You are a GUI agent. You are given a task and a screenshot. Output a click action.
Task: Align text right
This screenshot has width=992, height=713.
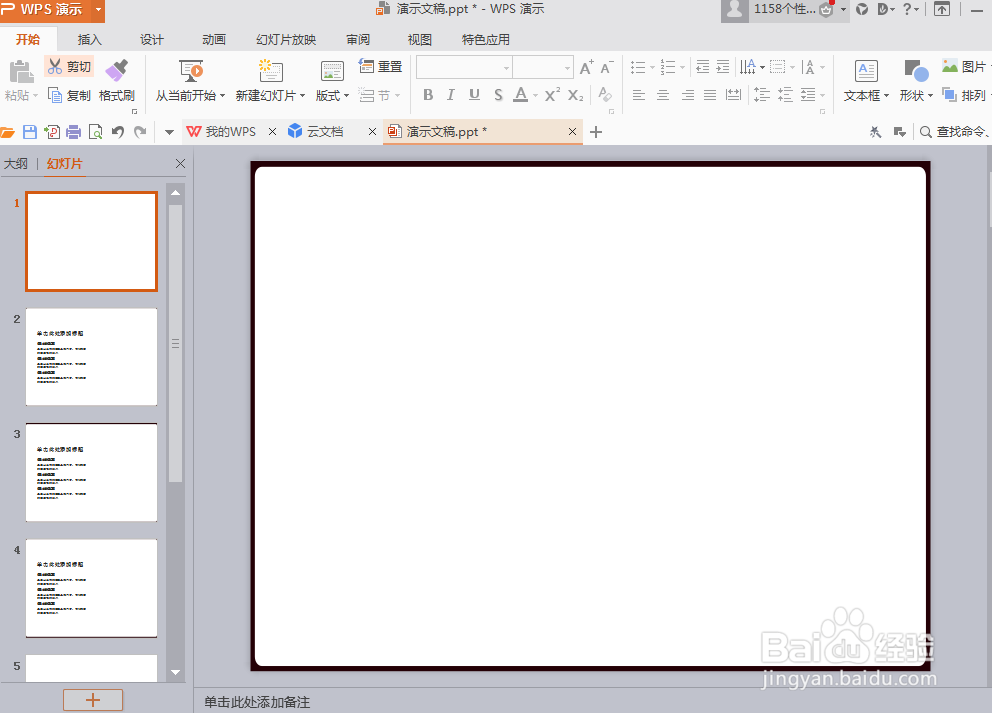(x=687, y=96)
